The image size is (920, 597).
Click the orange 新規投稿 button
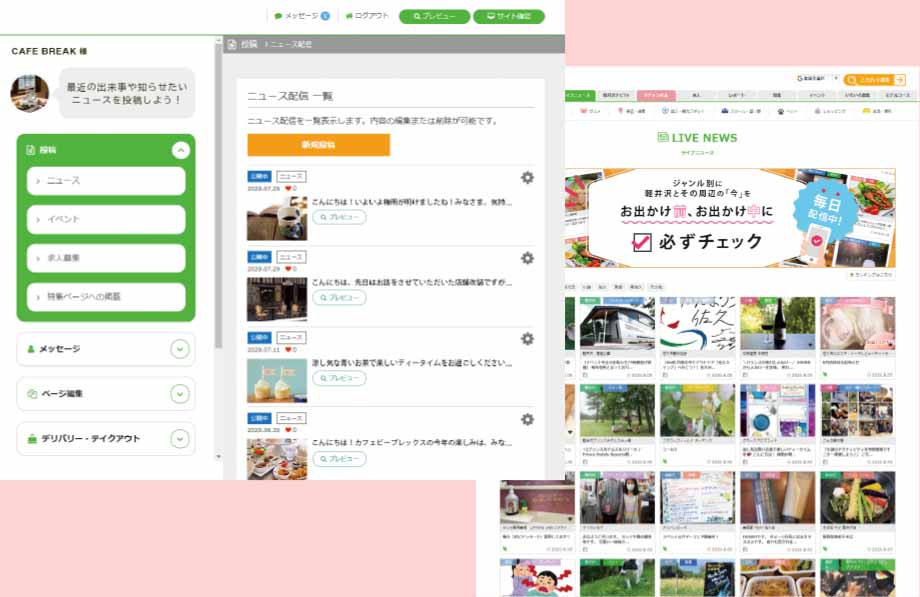[x=319, y=145]
